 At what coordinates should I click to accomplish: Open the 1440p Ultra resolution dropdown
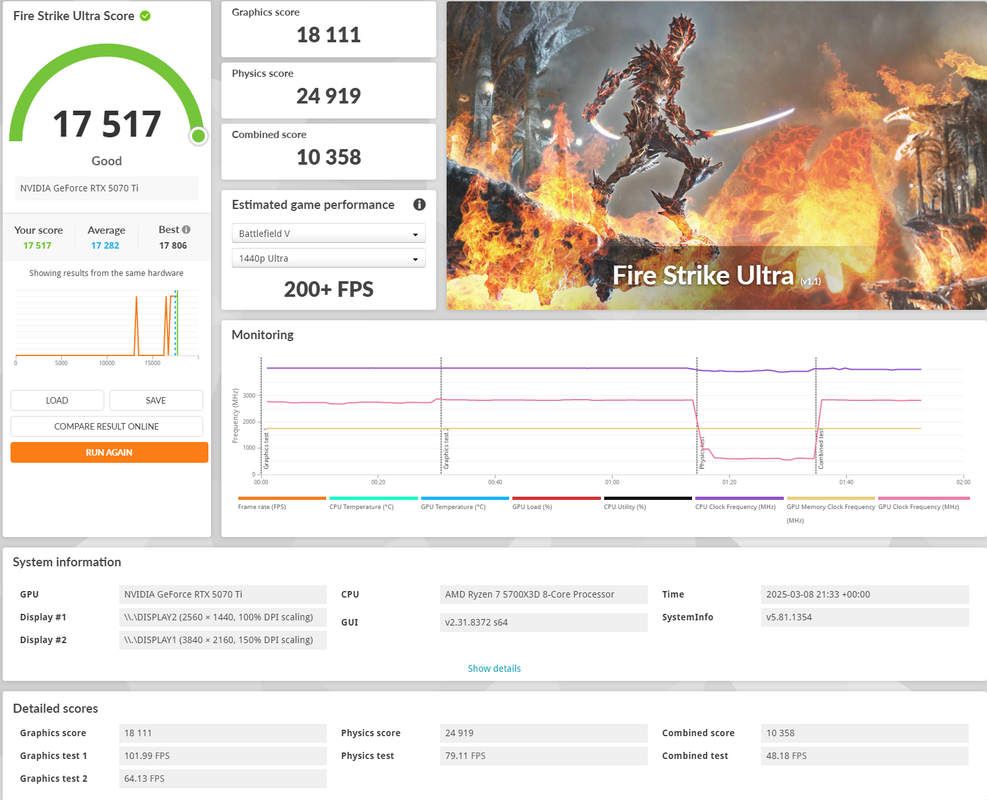point(329,258)
